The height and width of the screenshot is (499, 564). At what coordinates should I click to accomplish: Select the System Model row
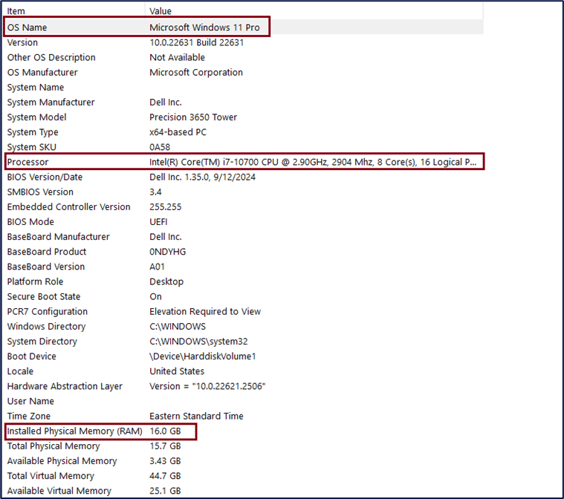(x=243, y=117)
